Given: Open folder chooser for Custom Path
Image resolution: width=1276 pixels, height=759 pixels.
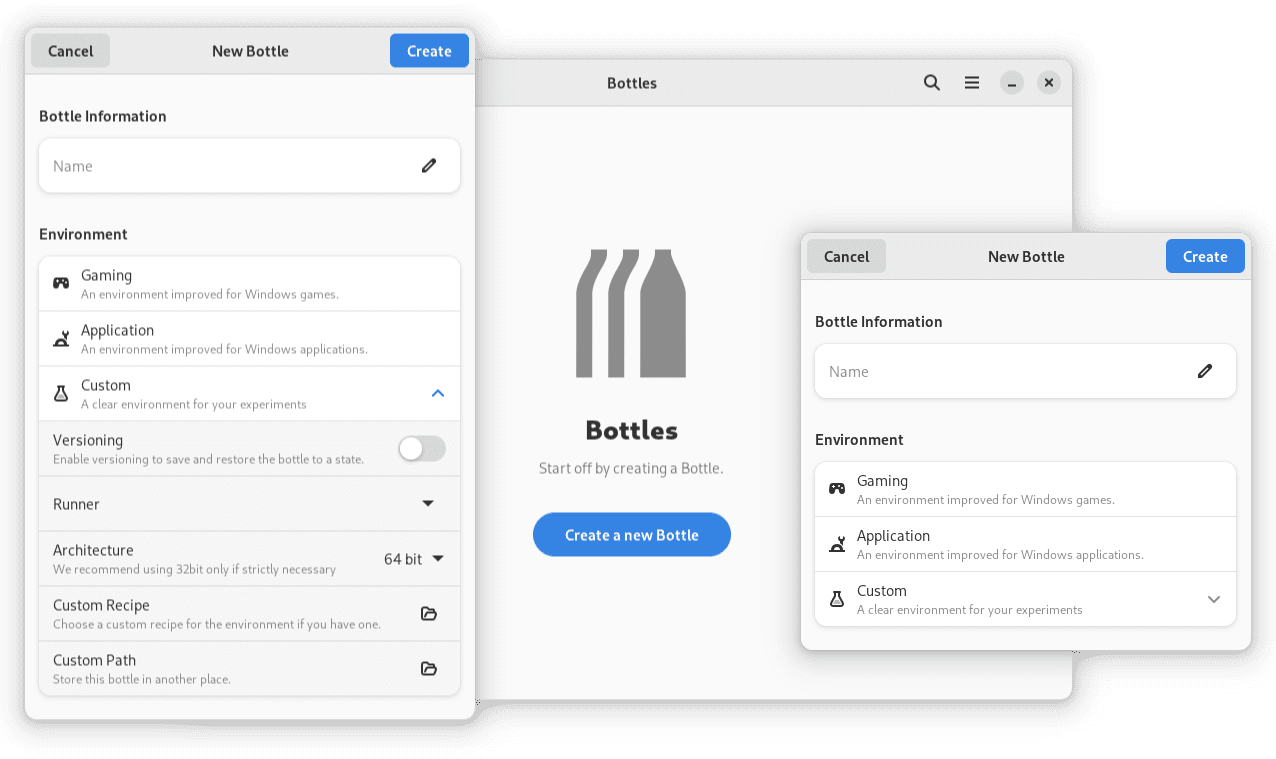Looking at the screenshot, I should [x=429, y=669].
